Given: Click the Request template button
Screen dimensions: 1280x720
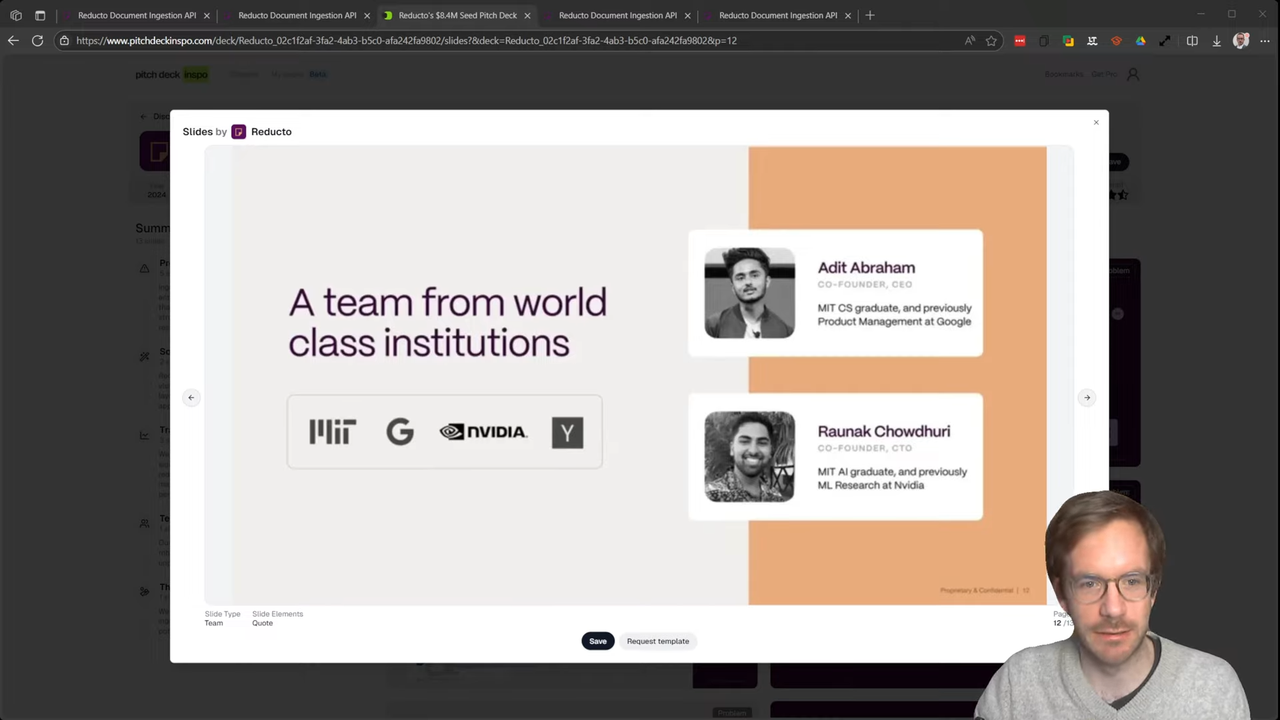Looking at the screenshot, I should tap(658, 641).
